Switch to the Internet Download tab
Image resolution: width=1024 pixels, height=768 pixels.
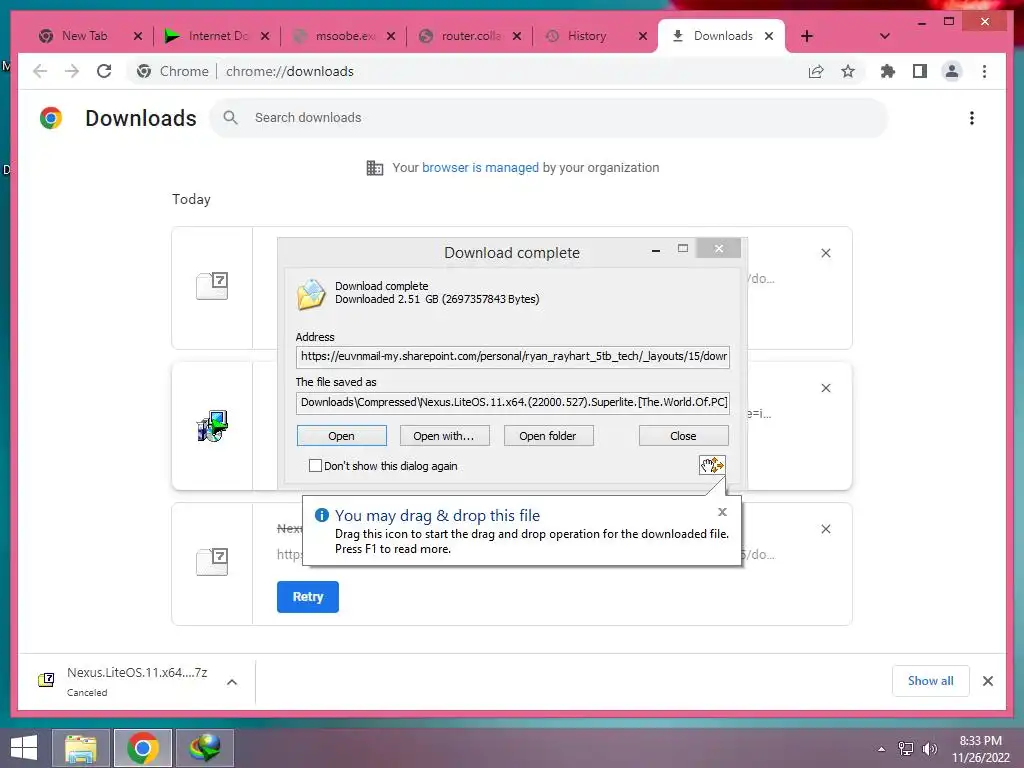[x=219, y=36]
